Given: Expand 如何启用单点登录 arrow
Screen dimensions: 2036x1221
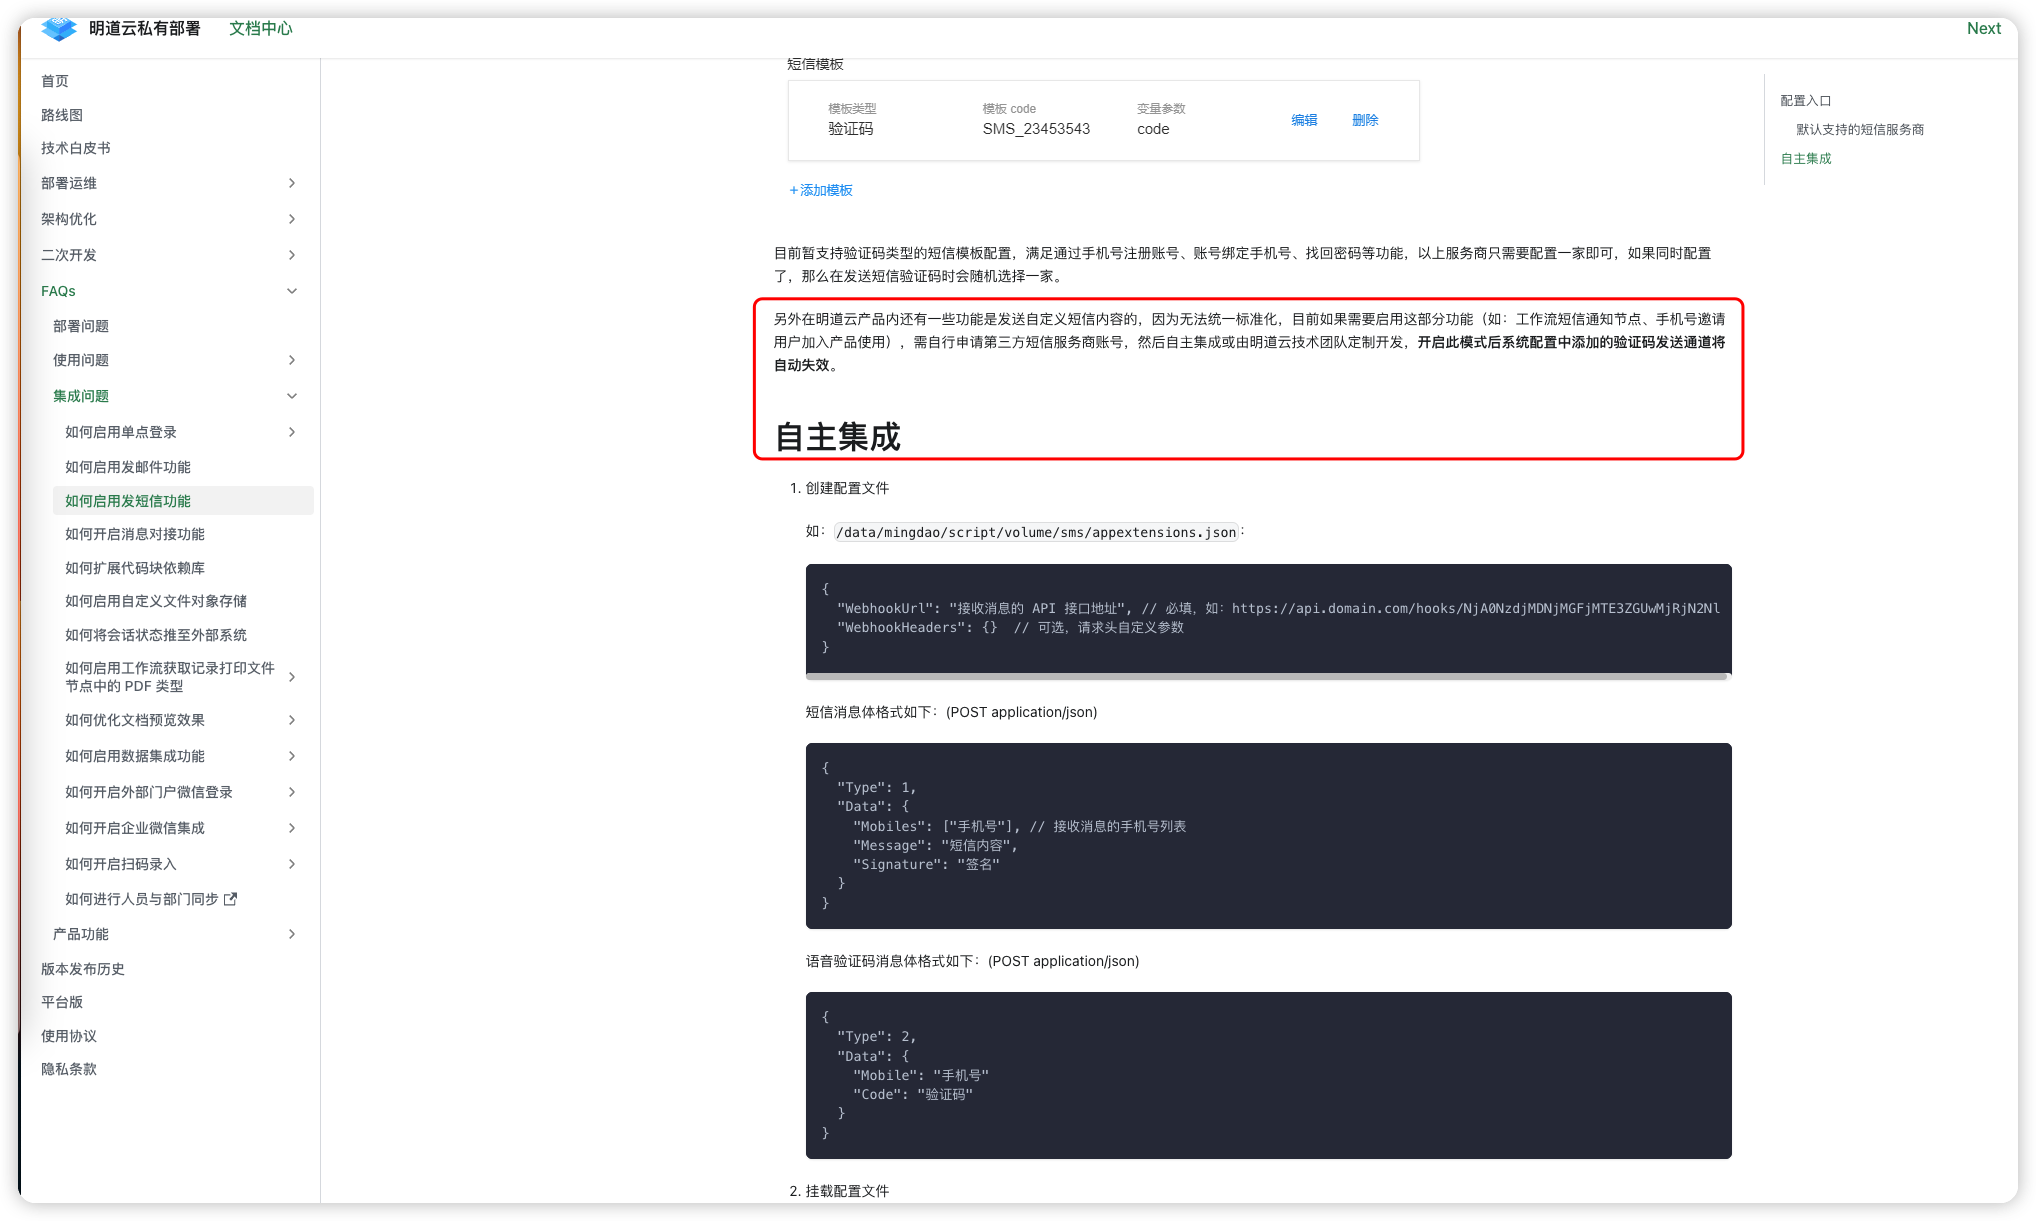Looking at the screenshot, I should coord(292,432).
